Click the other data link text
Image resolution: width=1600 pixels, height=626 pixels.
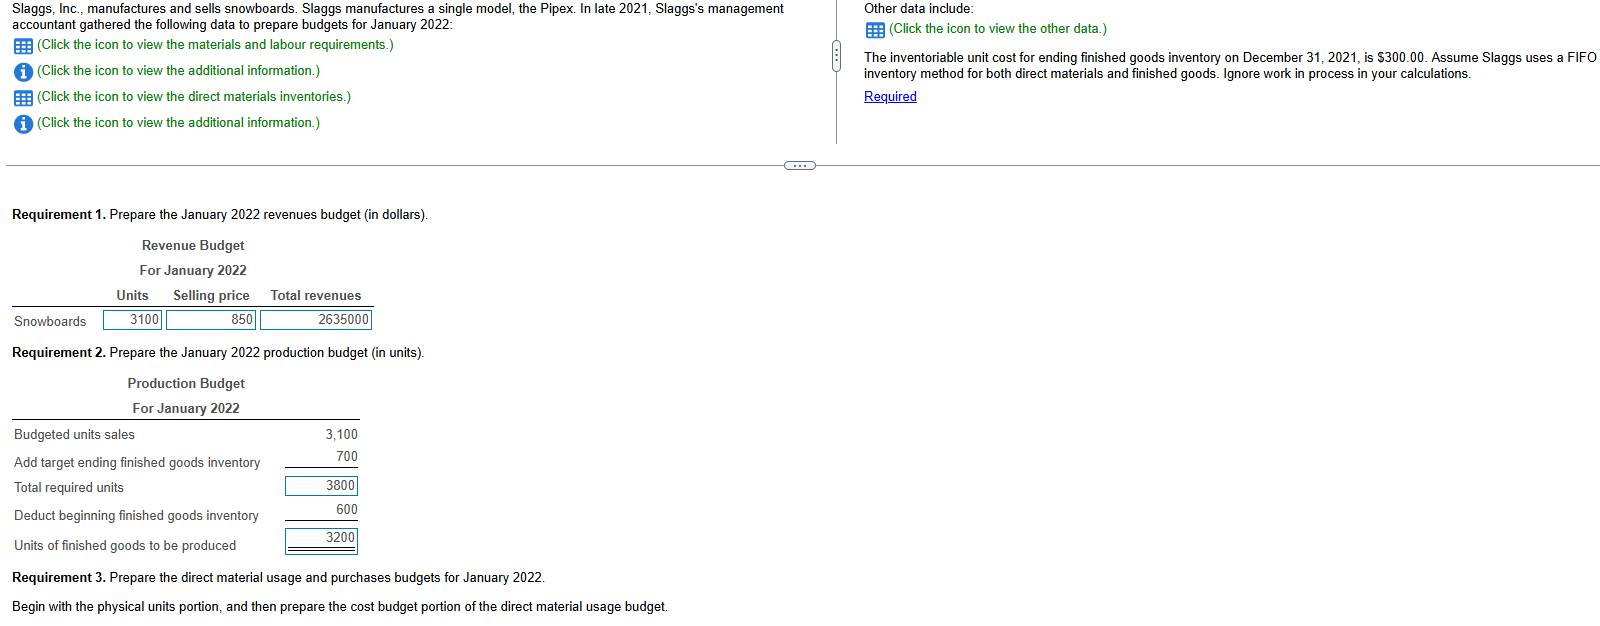point(998,29)
